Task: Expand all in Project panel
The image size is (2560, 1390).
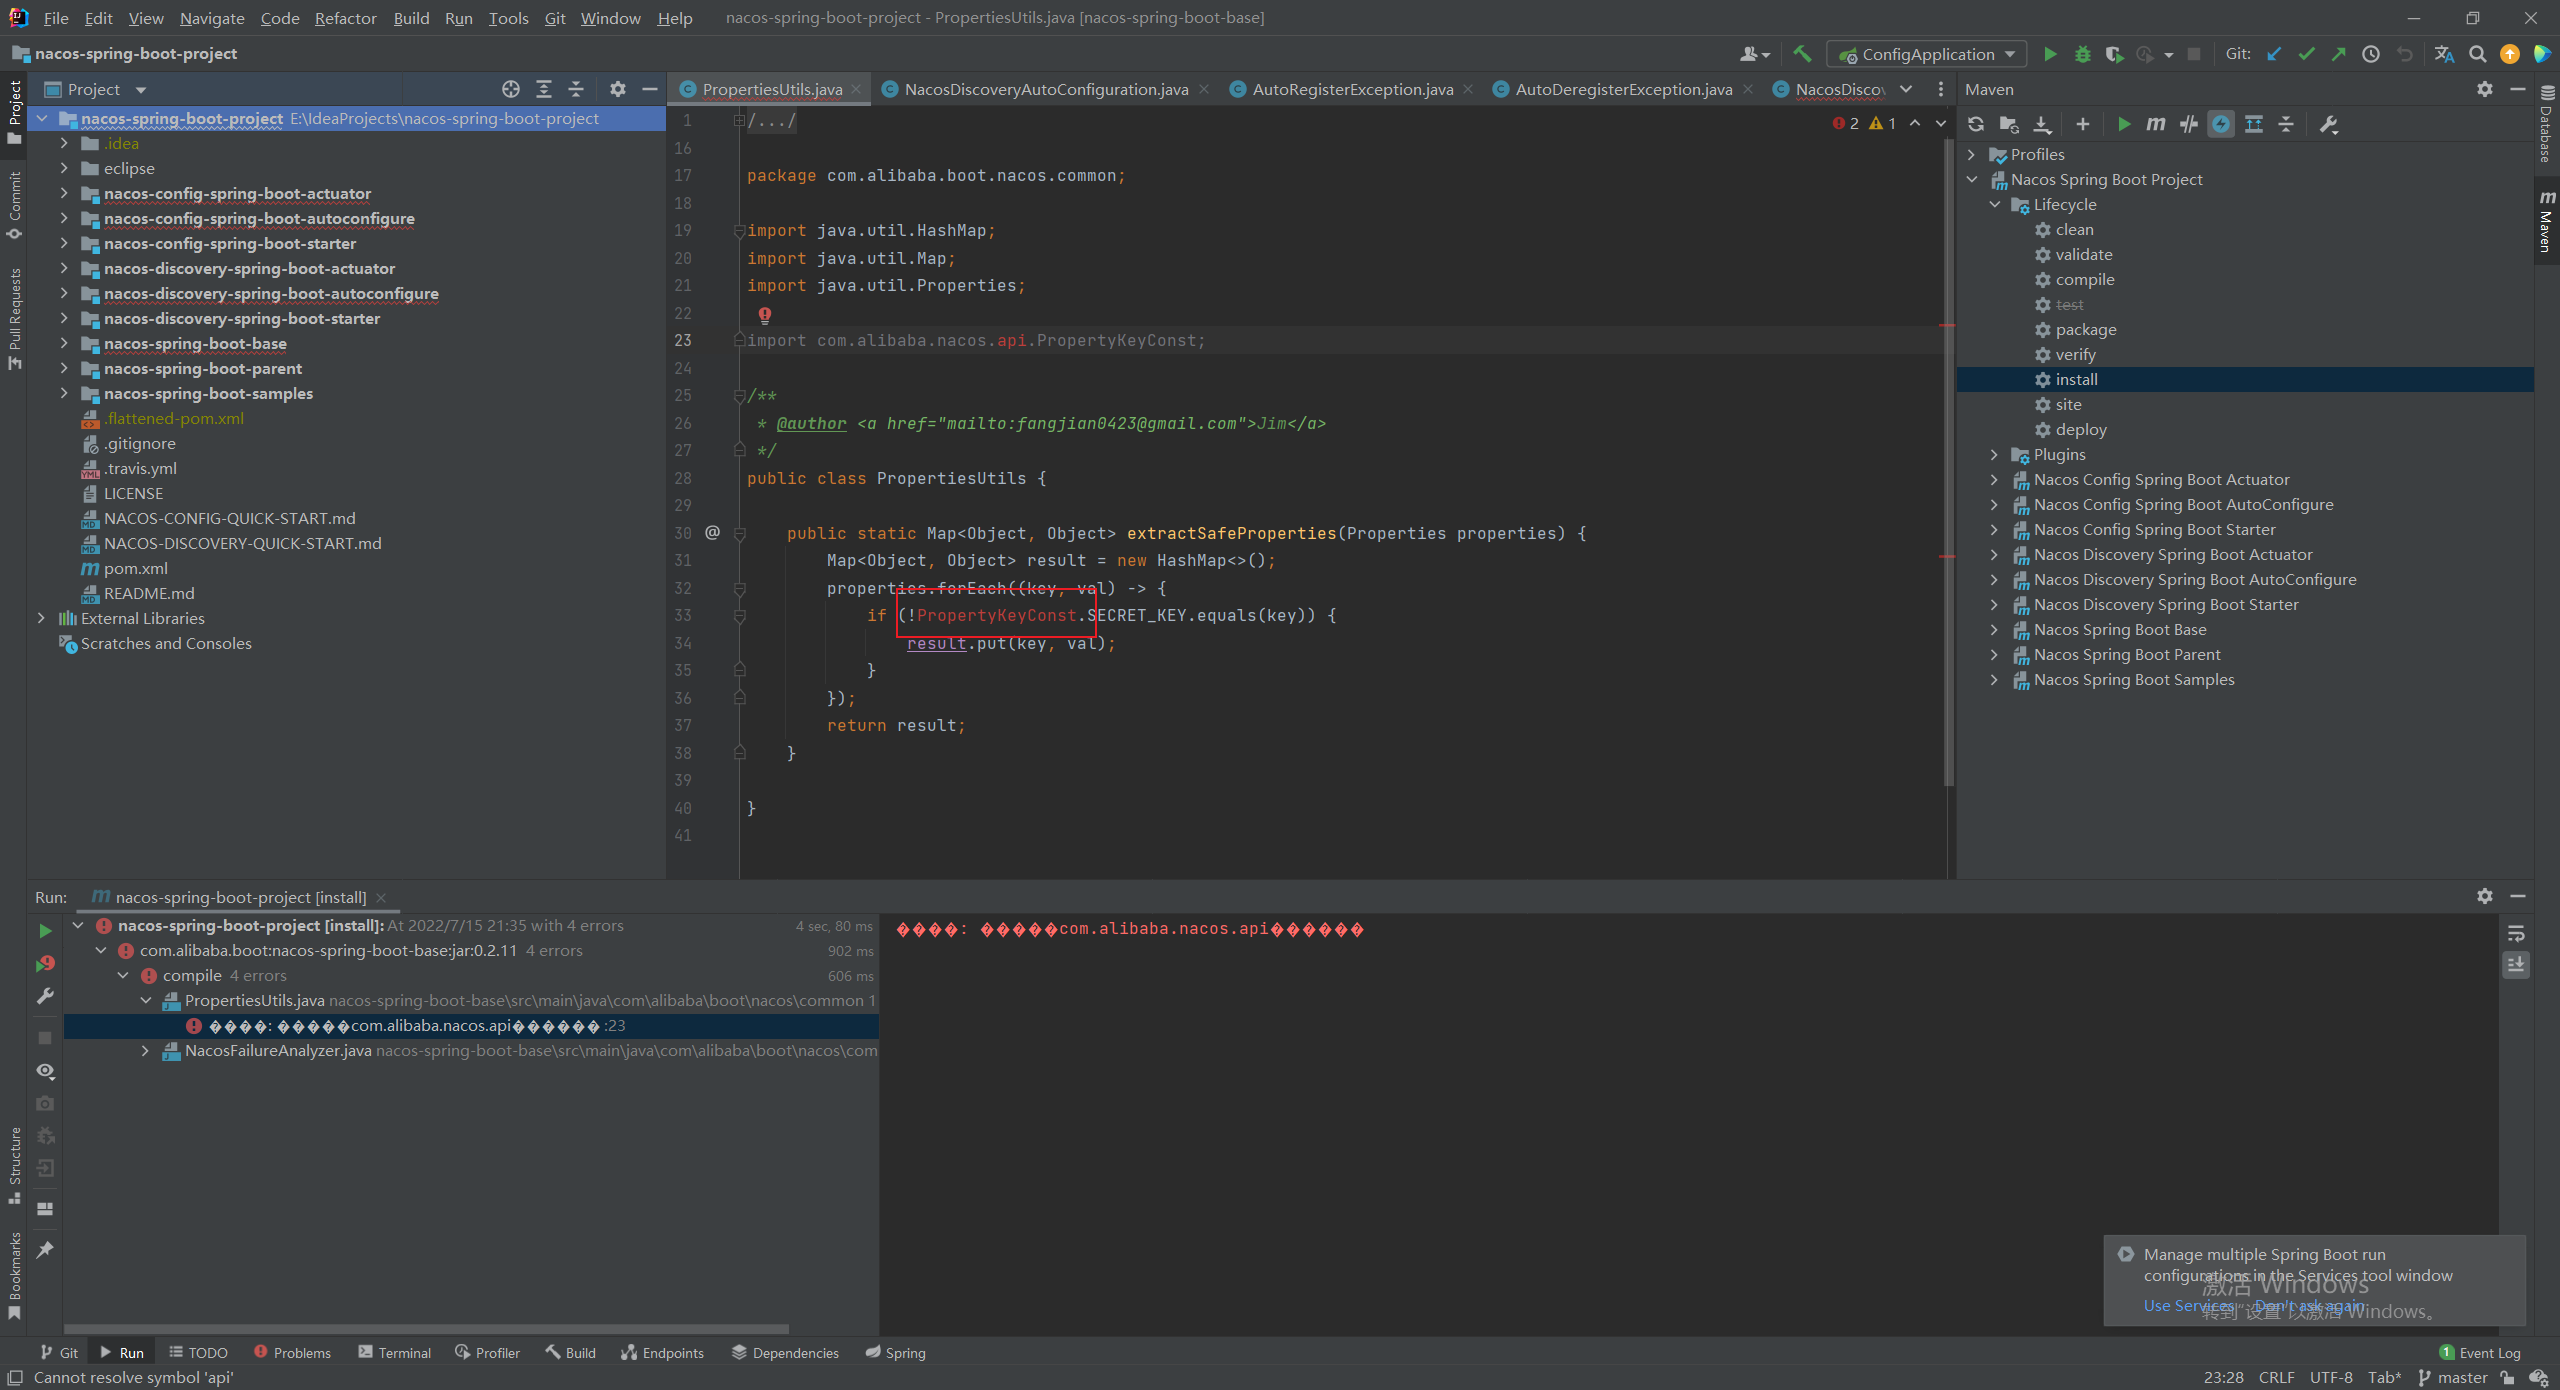Action: [x=544, y=89]
